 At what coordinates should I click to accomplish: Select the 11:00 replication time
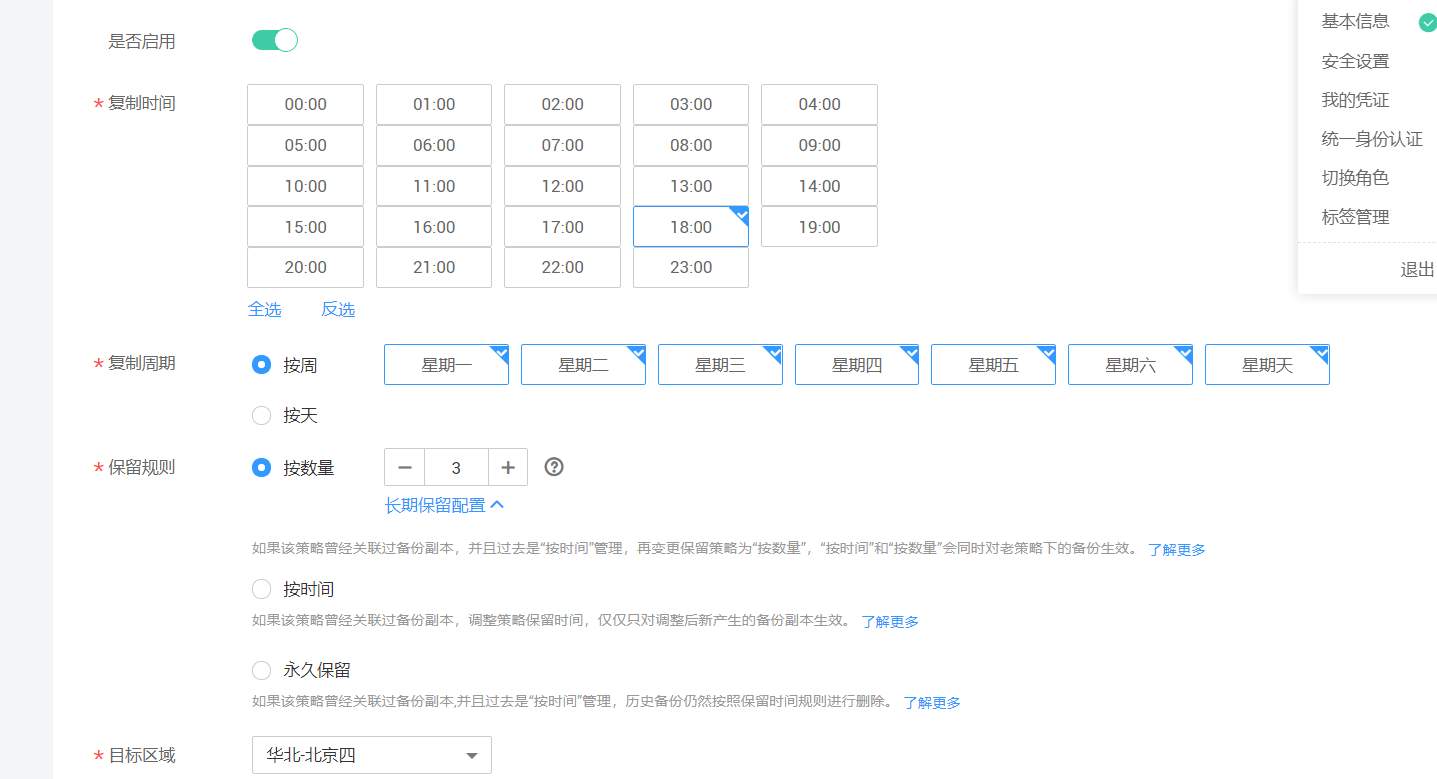(x=434, y=186)
